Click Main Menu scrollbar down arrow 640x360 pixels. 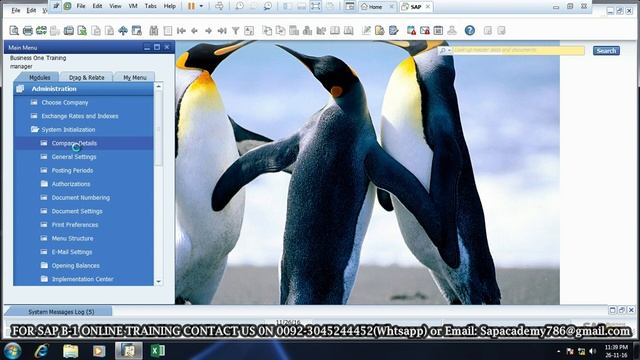(158, 281)
